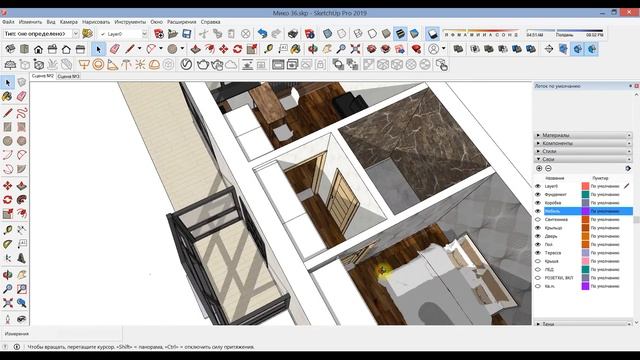Click the Zoom Extents icon in top toolbar
The width and height of the screenshot is (640, 360).
(x=355, y=49)
